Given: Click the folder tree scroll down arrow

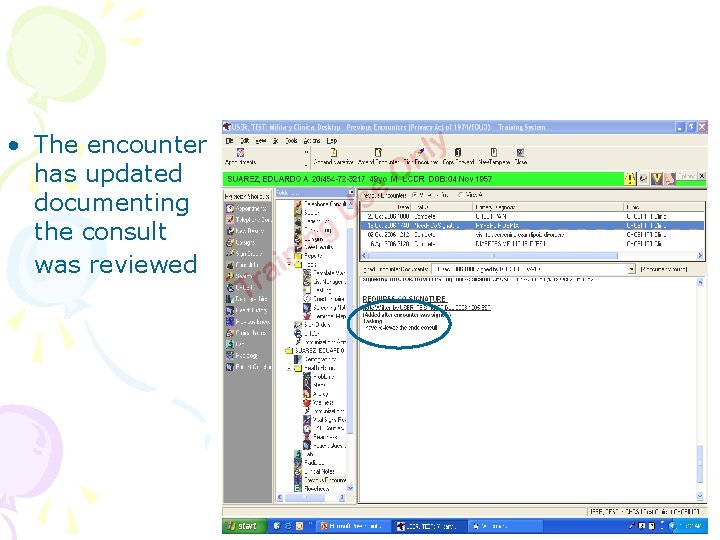Looking at the screenshot, I should (350, 488).
